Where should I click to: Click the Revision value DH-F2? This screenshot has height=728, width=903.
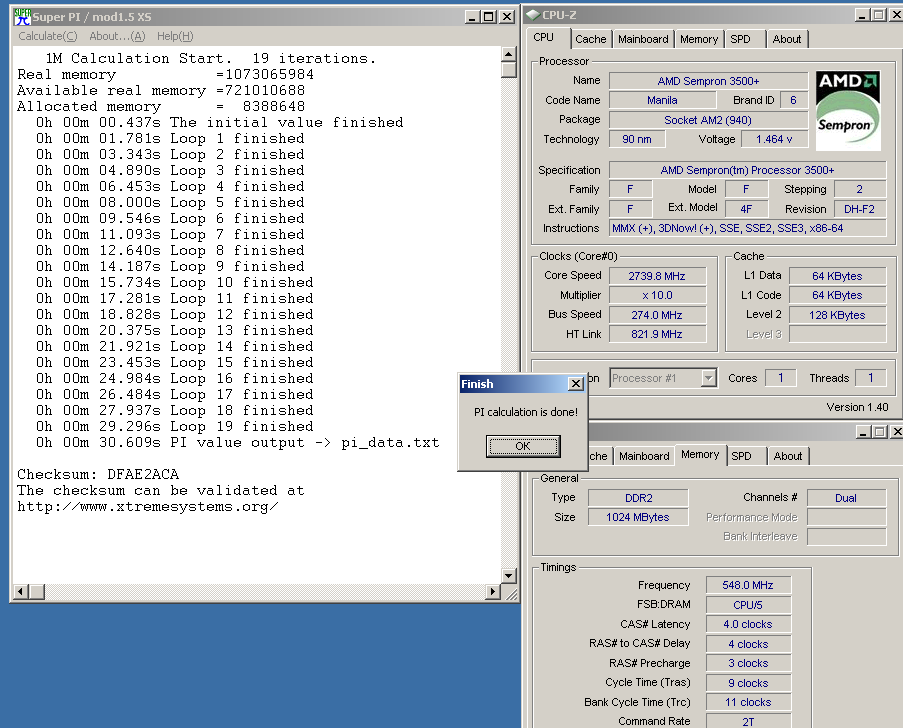[859, 209]
